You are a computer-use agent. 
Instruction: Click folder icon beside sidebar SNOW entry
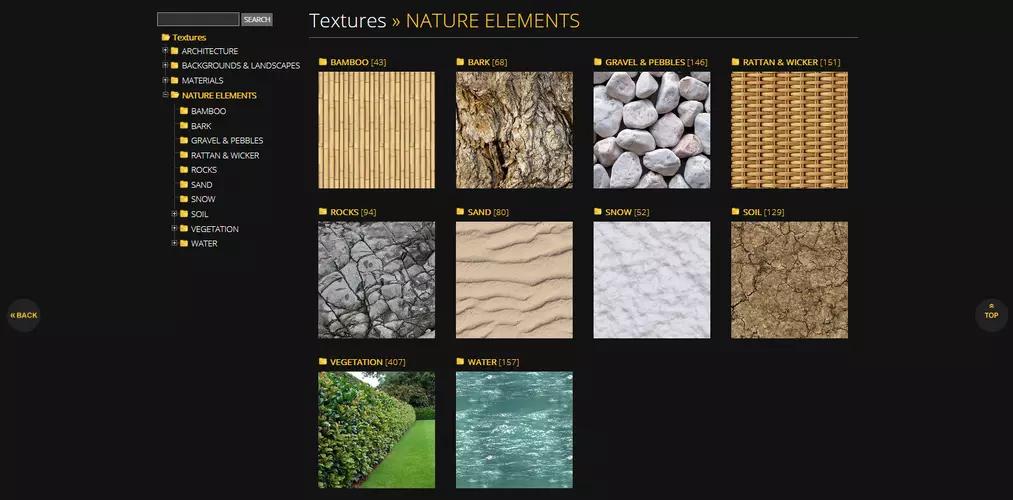[184, 199]
